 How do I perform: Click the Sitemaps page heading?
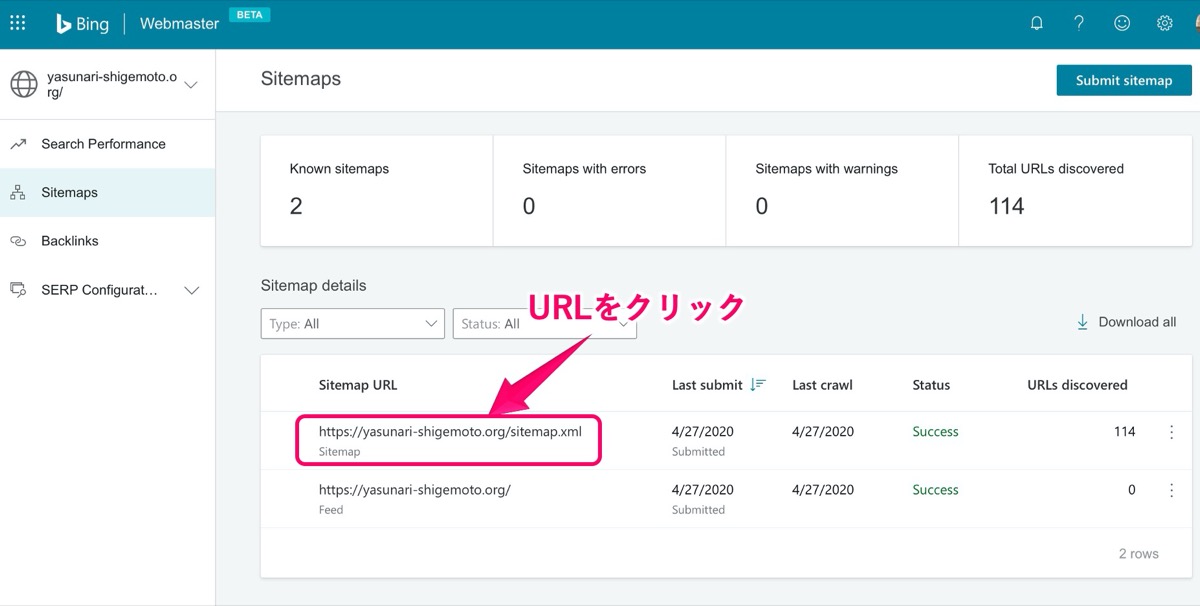301,79
